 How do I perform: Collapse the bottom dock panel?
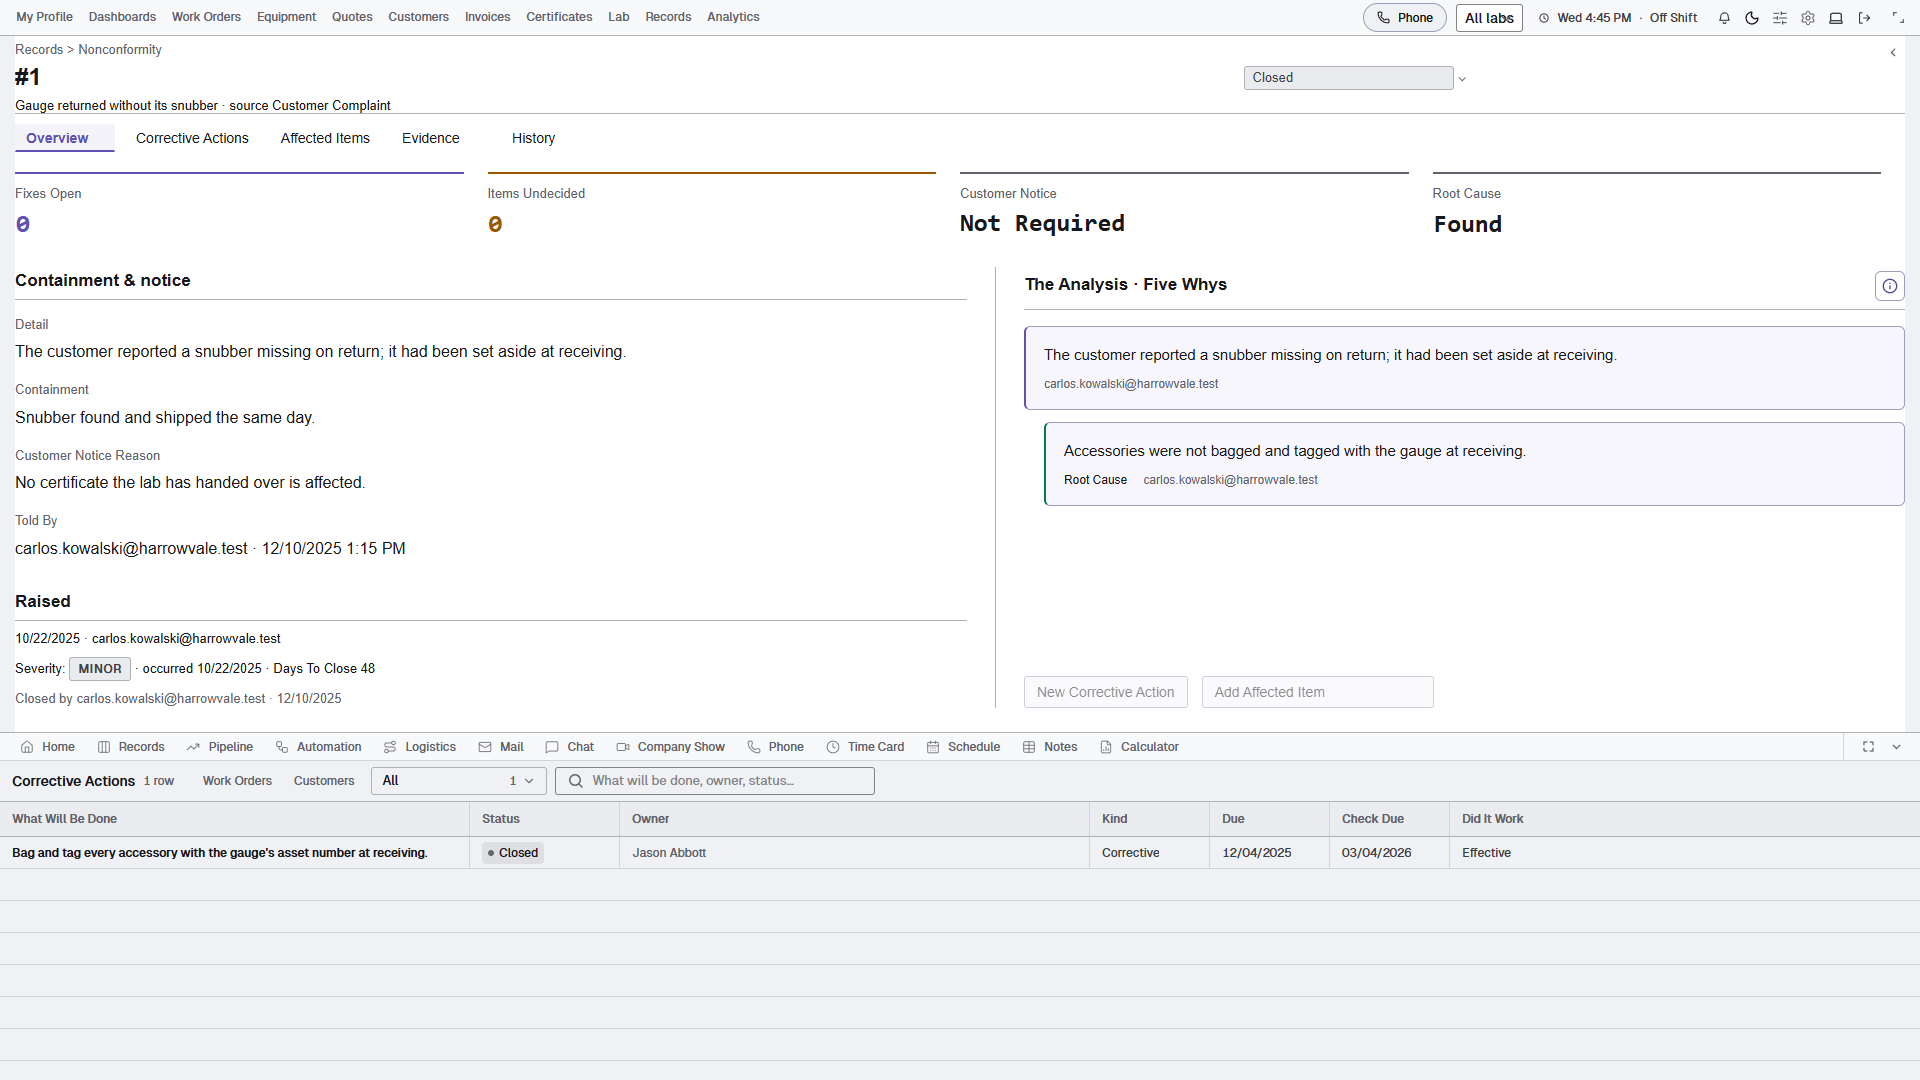click(1896, 747)
